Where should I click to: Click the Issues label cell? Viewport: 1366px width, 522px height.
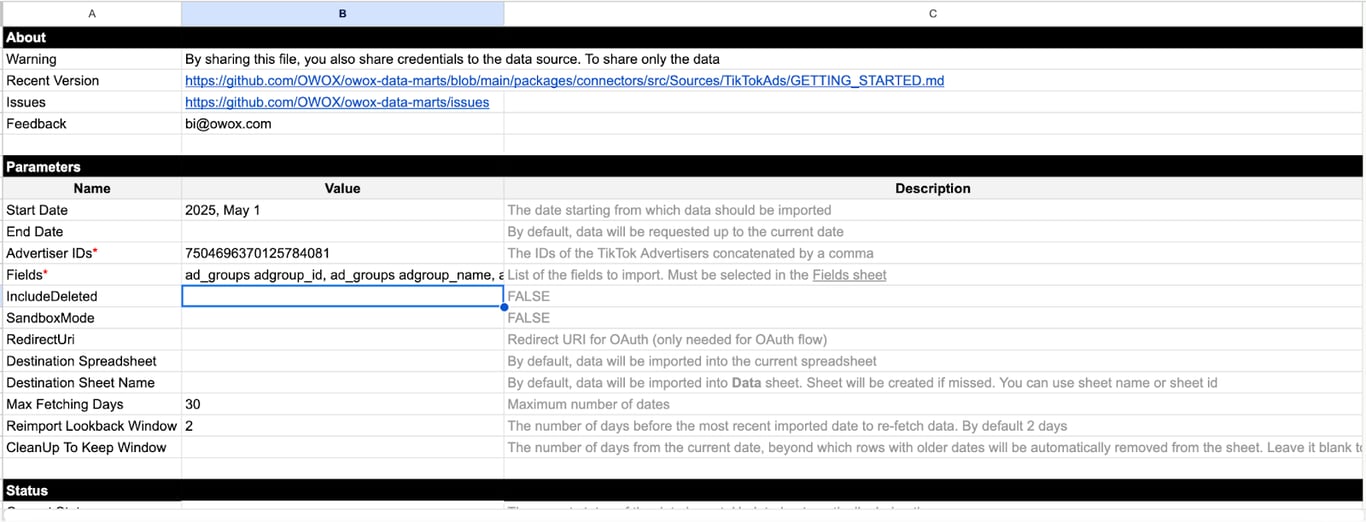(92, 102)
